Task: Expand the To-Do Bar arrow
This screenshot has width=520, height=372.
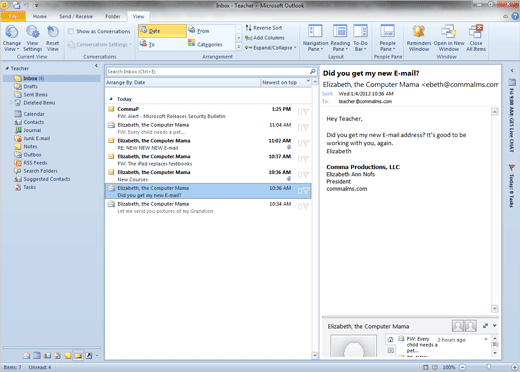Action: [512, 71]
